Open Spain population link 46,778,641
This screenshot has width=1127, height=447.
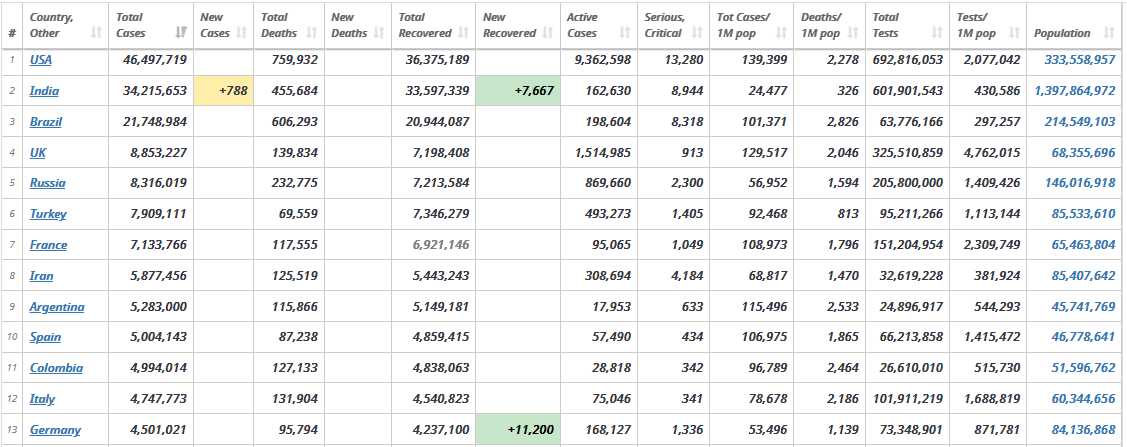point(1084,337)
